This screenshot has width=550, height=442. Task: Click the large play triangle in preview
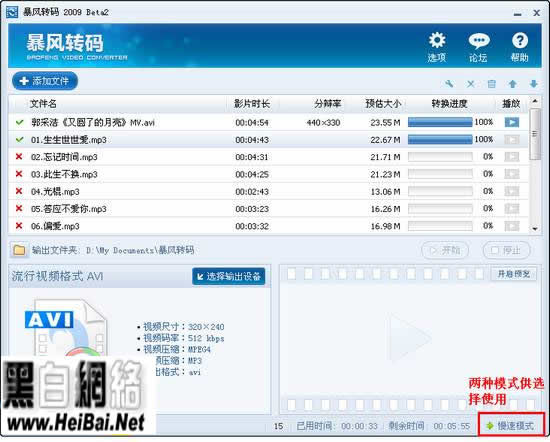coord(409,339)
